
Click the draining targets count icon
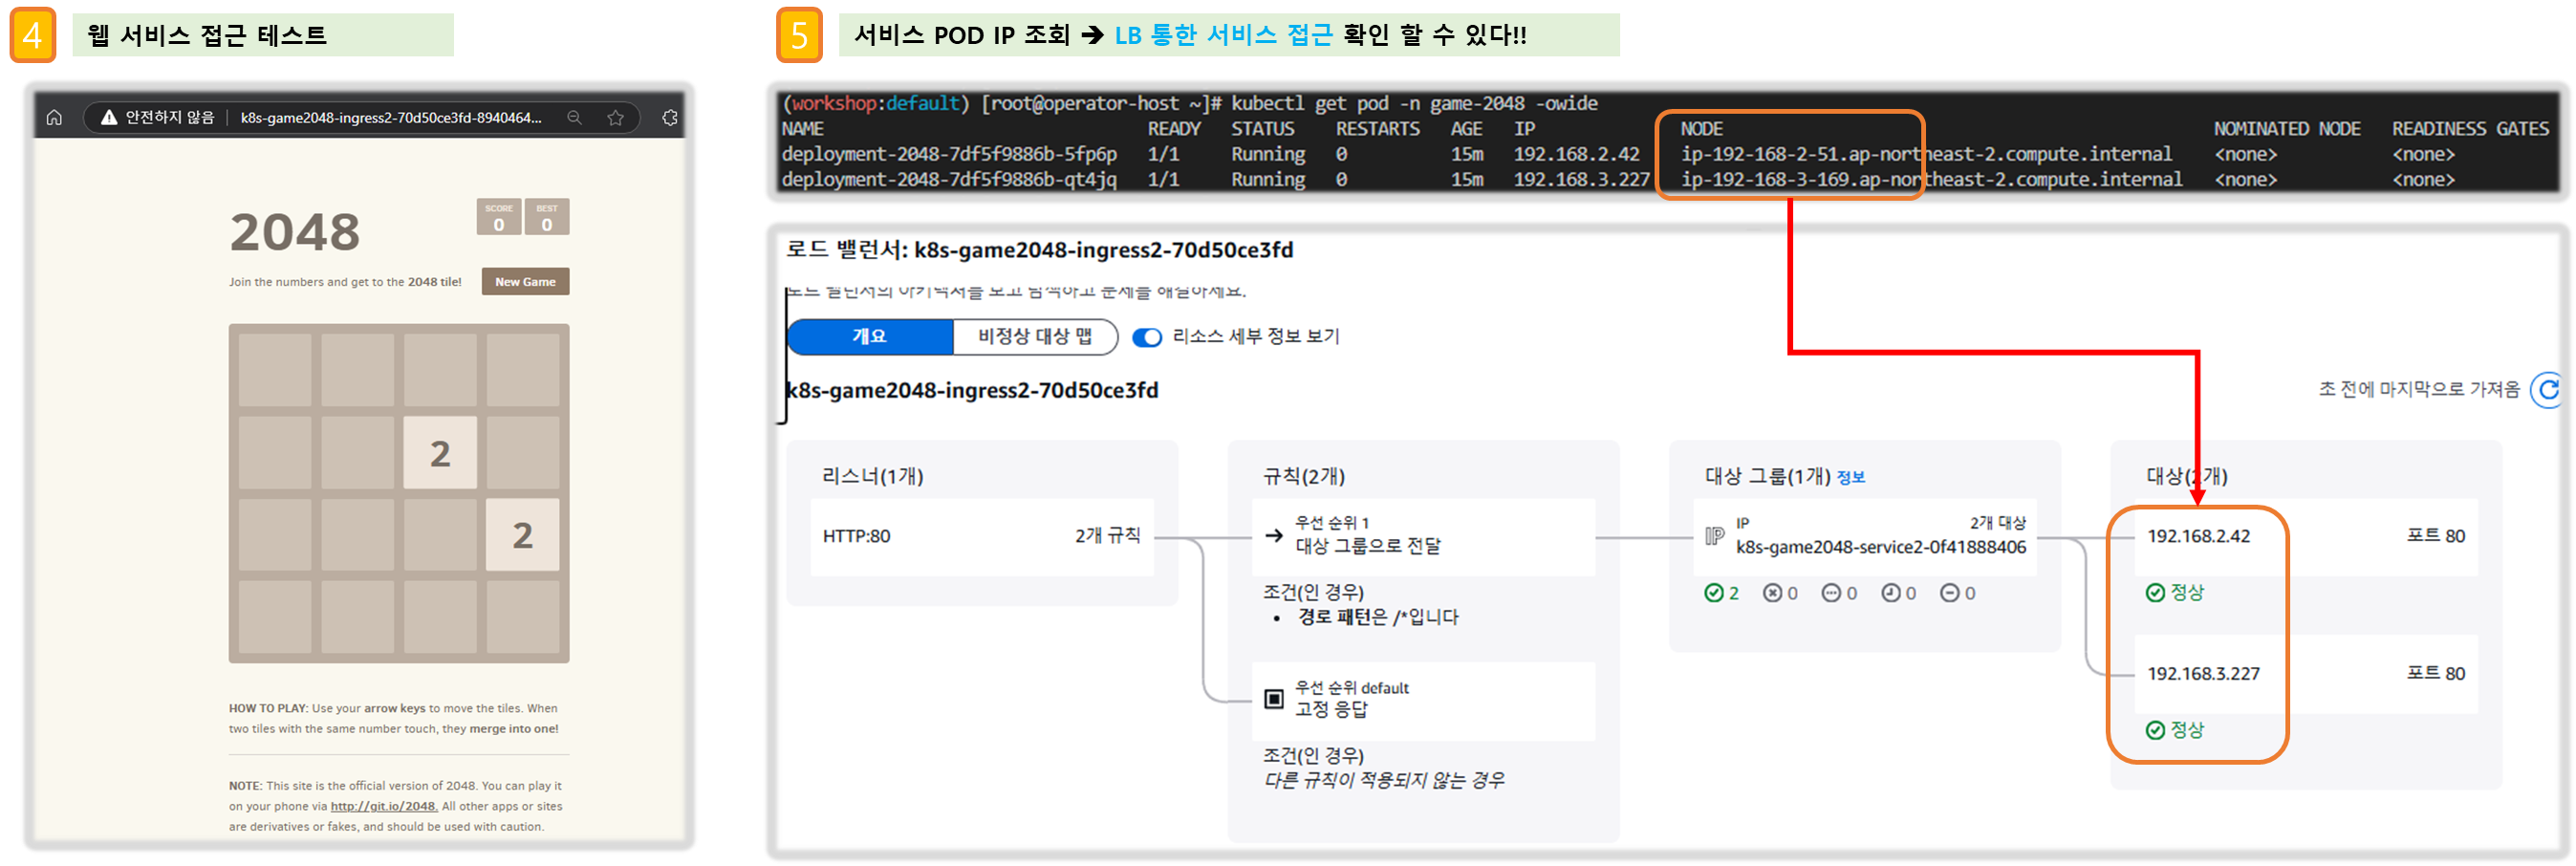click(x=1949, y=593)
